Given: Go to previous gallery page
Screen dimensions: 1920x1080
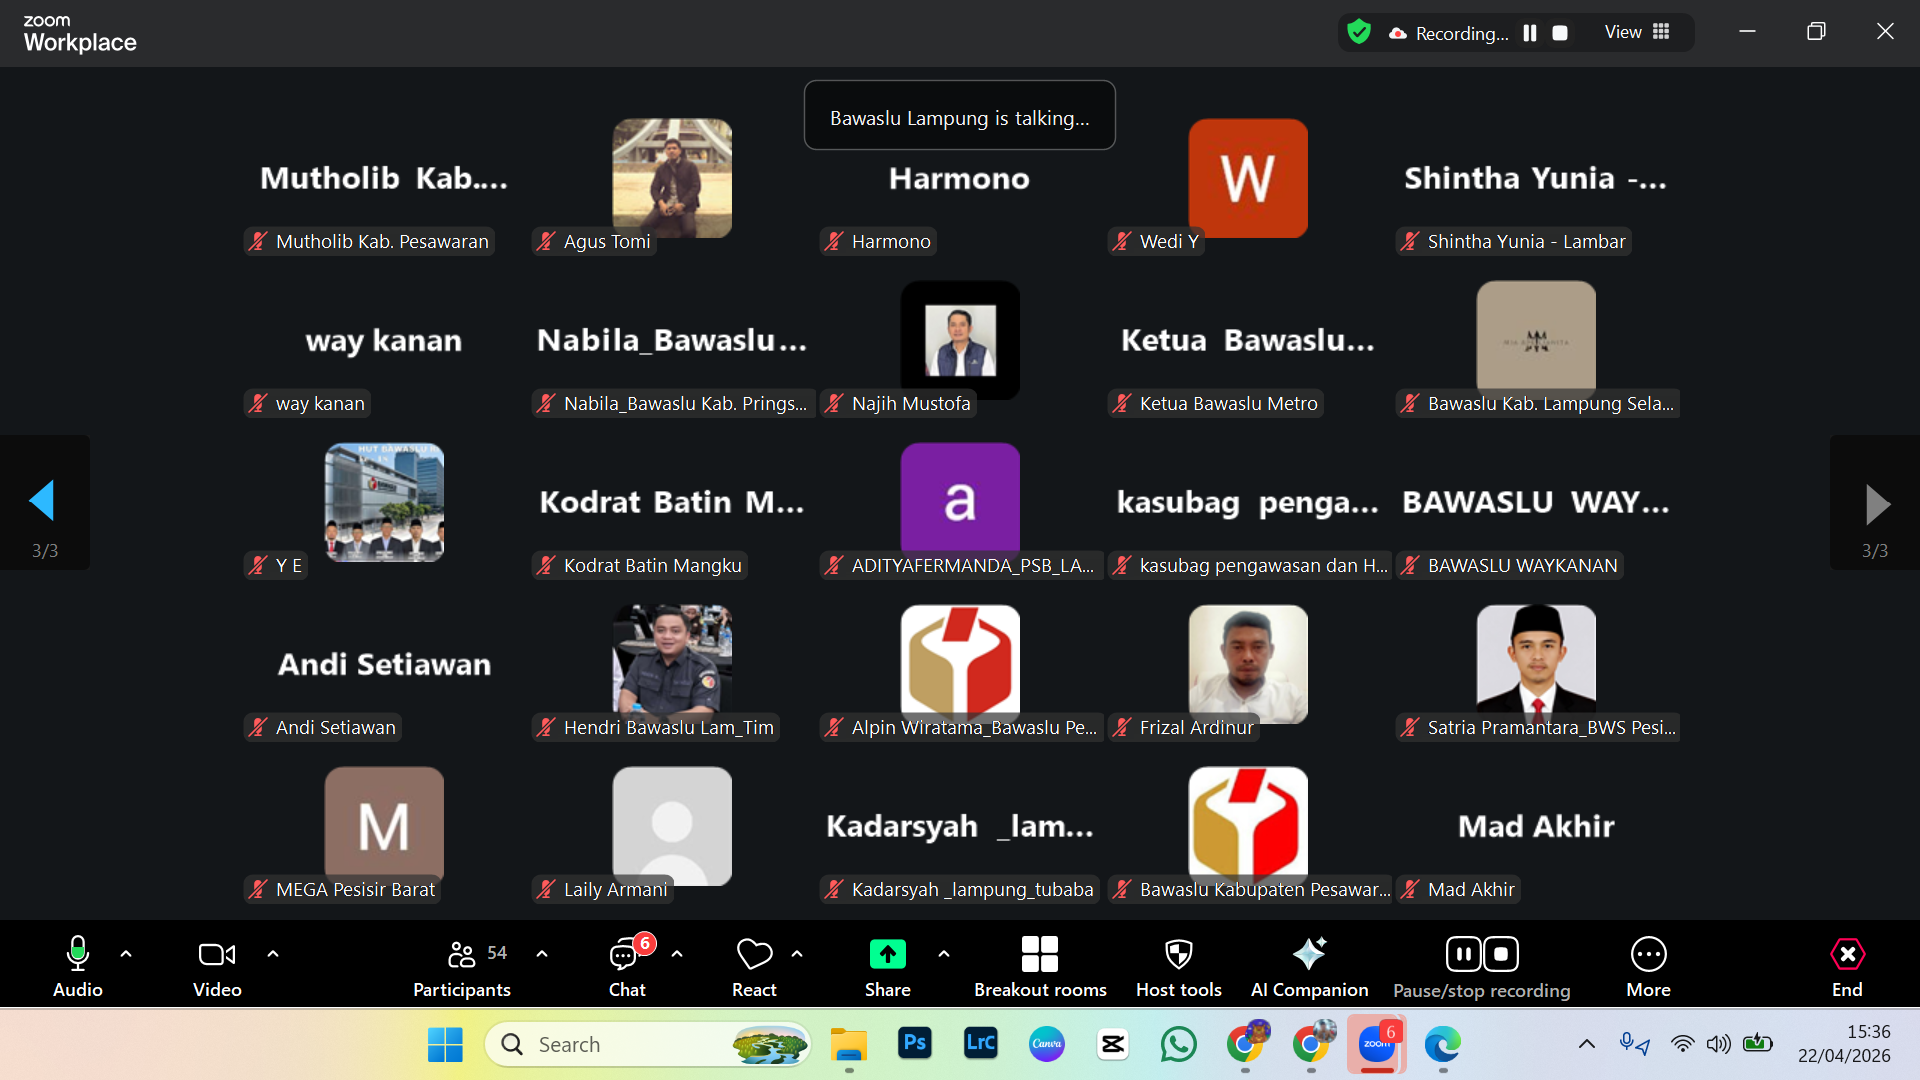Looking at the screenshot, I should point(43,502).
